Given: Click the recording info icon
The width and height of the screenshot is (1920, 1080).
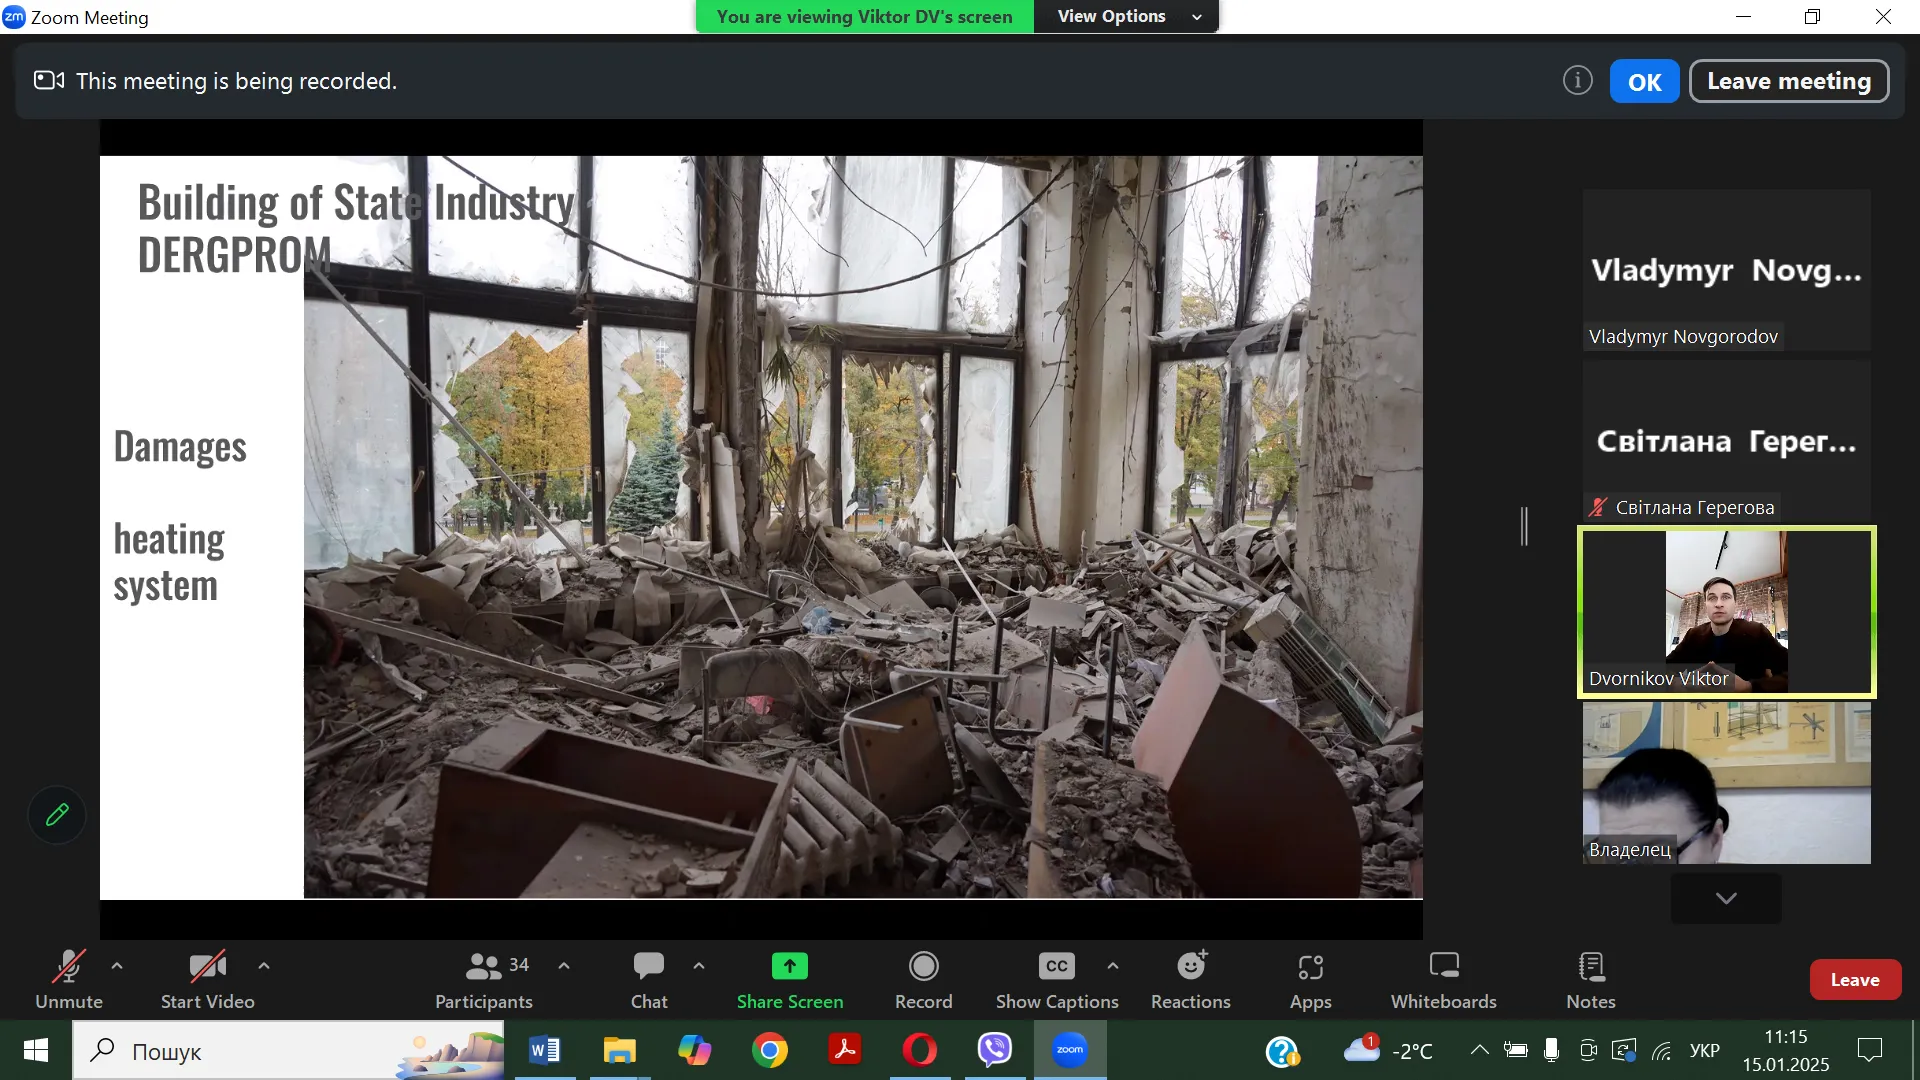Looking at the screenshot, I should (x=1577, y=81).
